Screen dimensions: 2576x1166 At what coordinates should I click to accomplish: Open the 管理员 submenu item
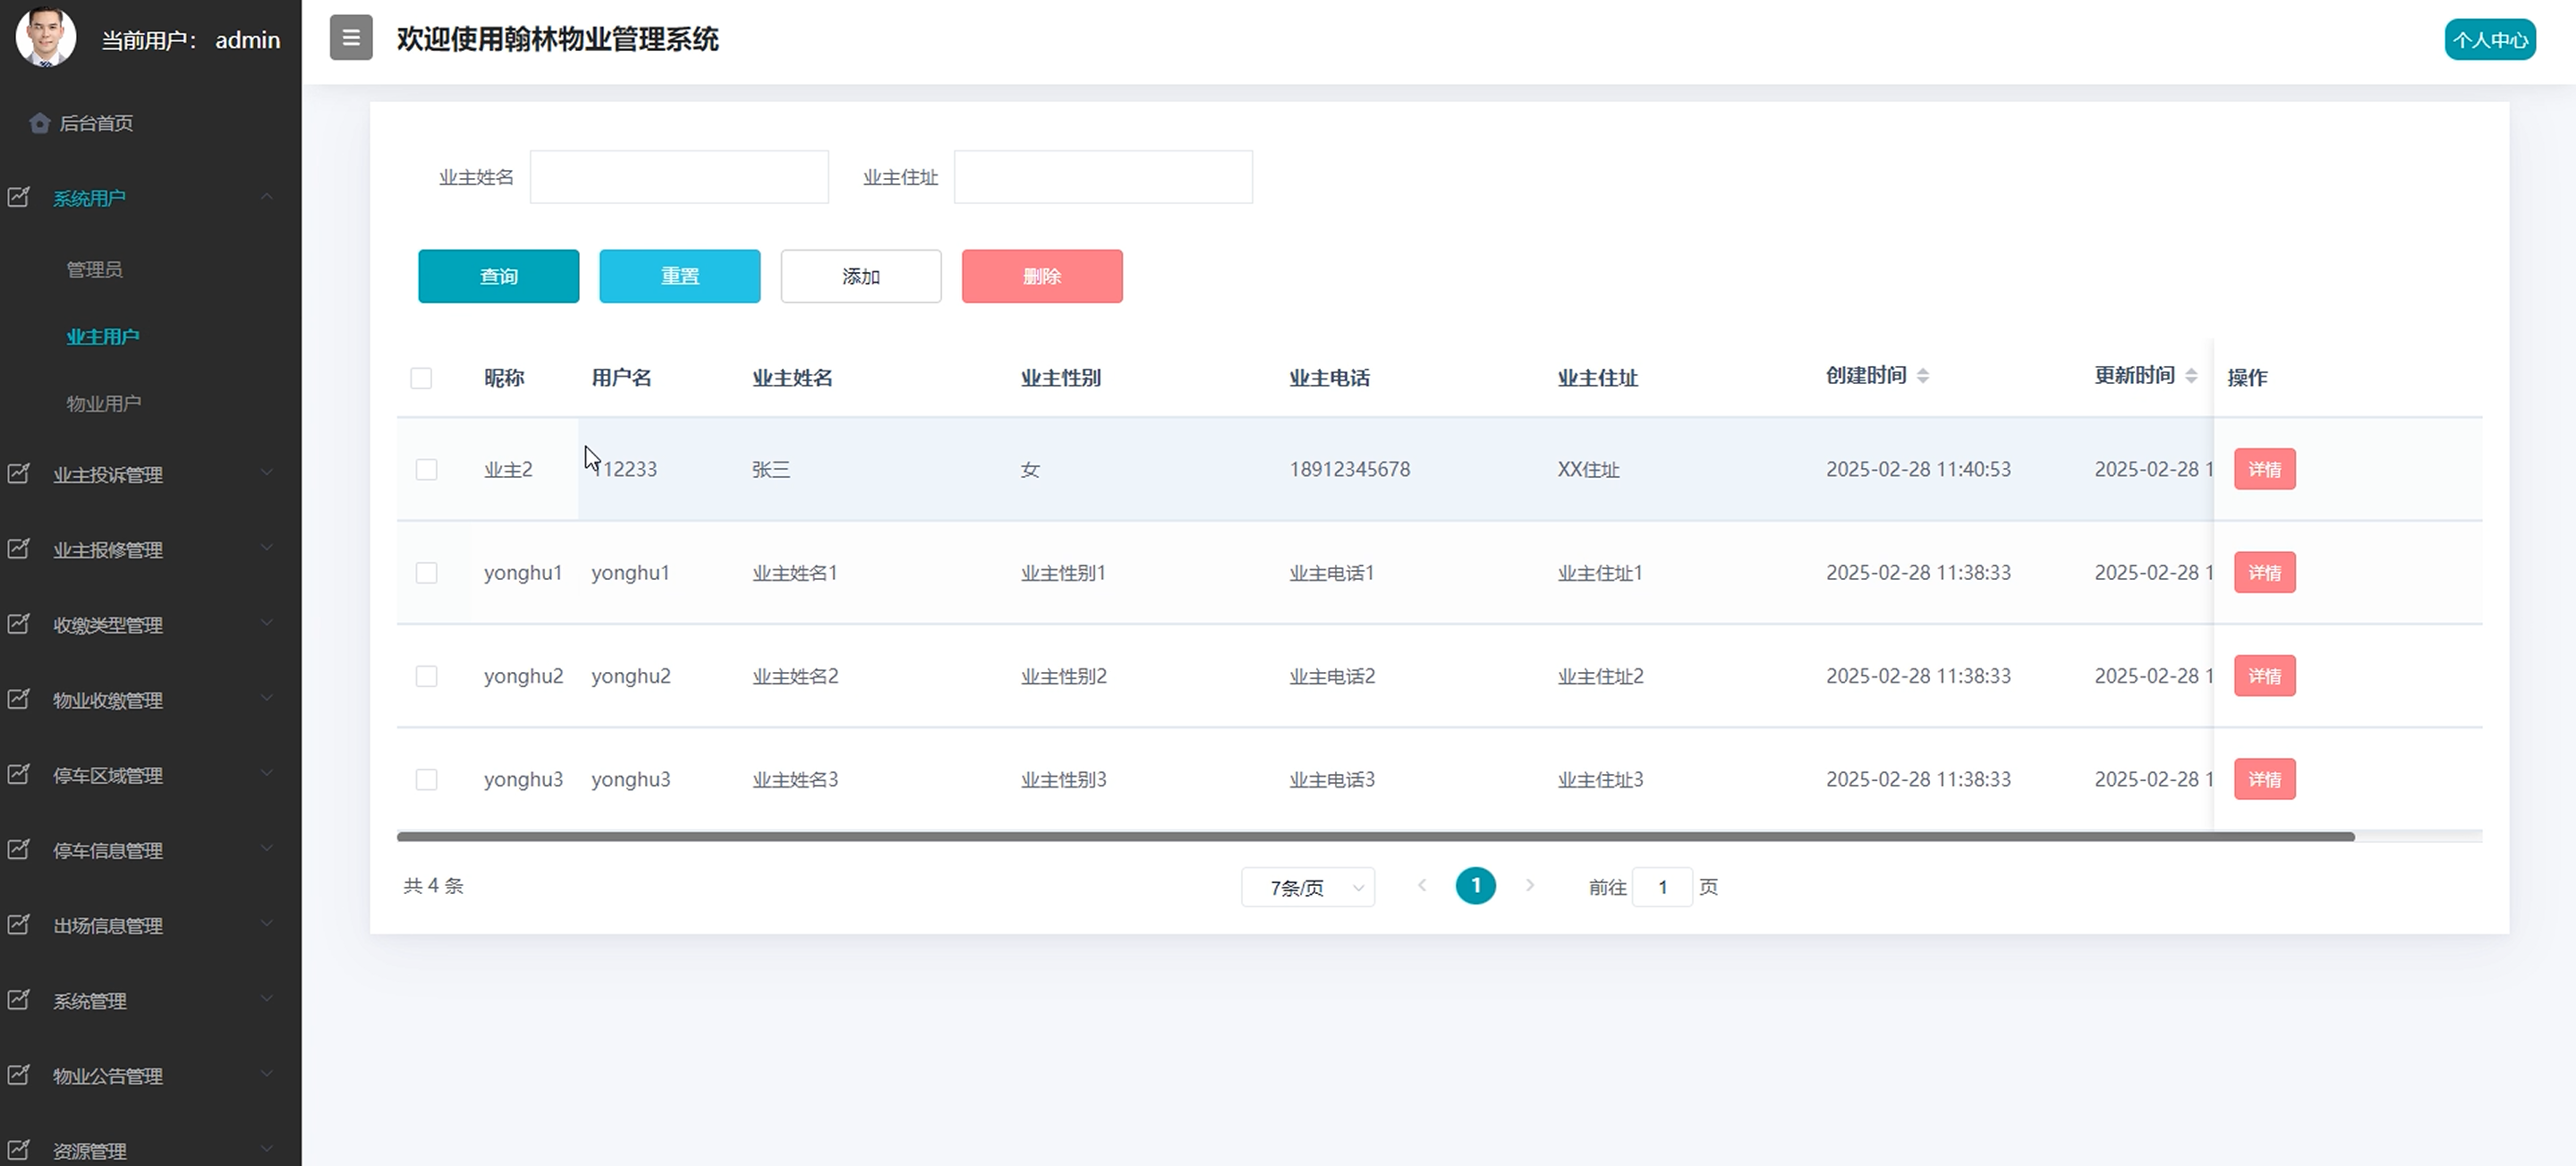94,269
